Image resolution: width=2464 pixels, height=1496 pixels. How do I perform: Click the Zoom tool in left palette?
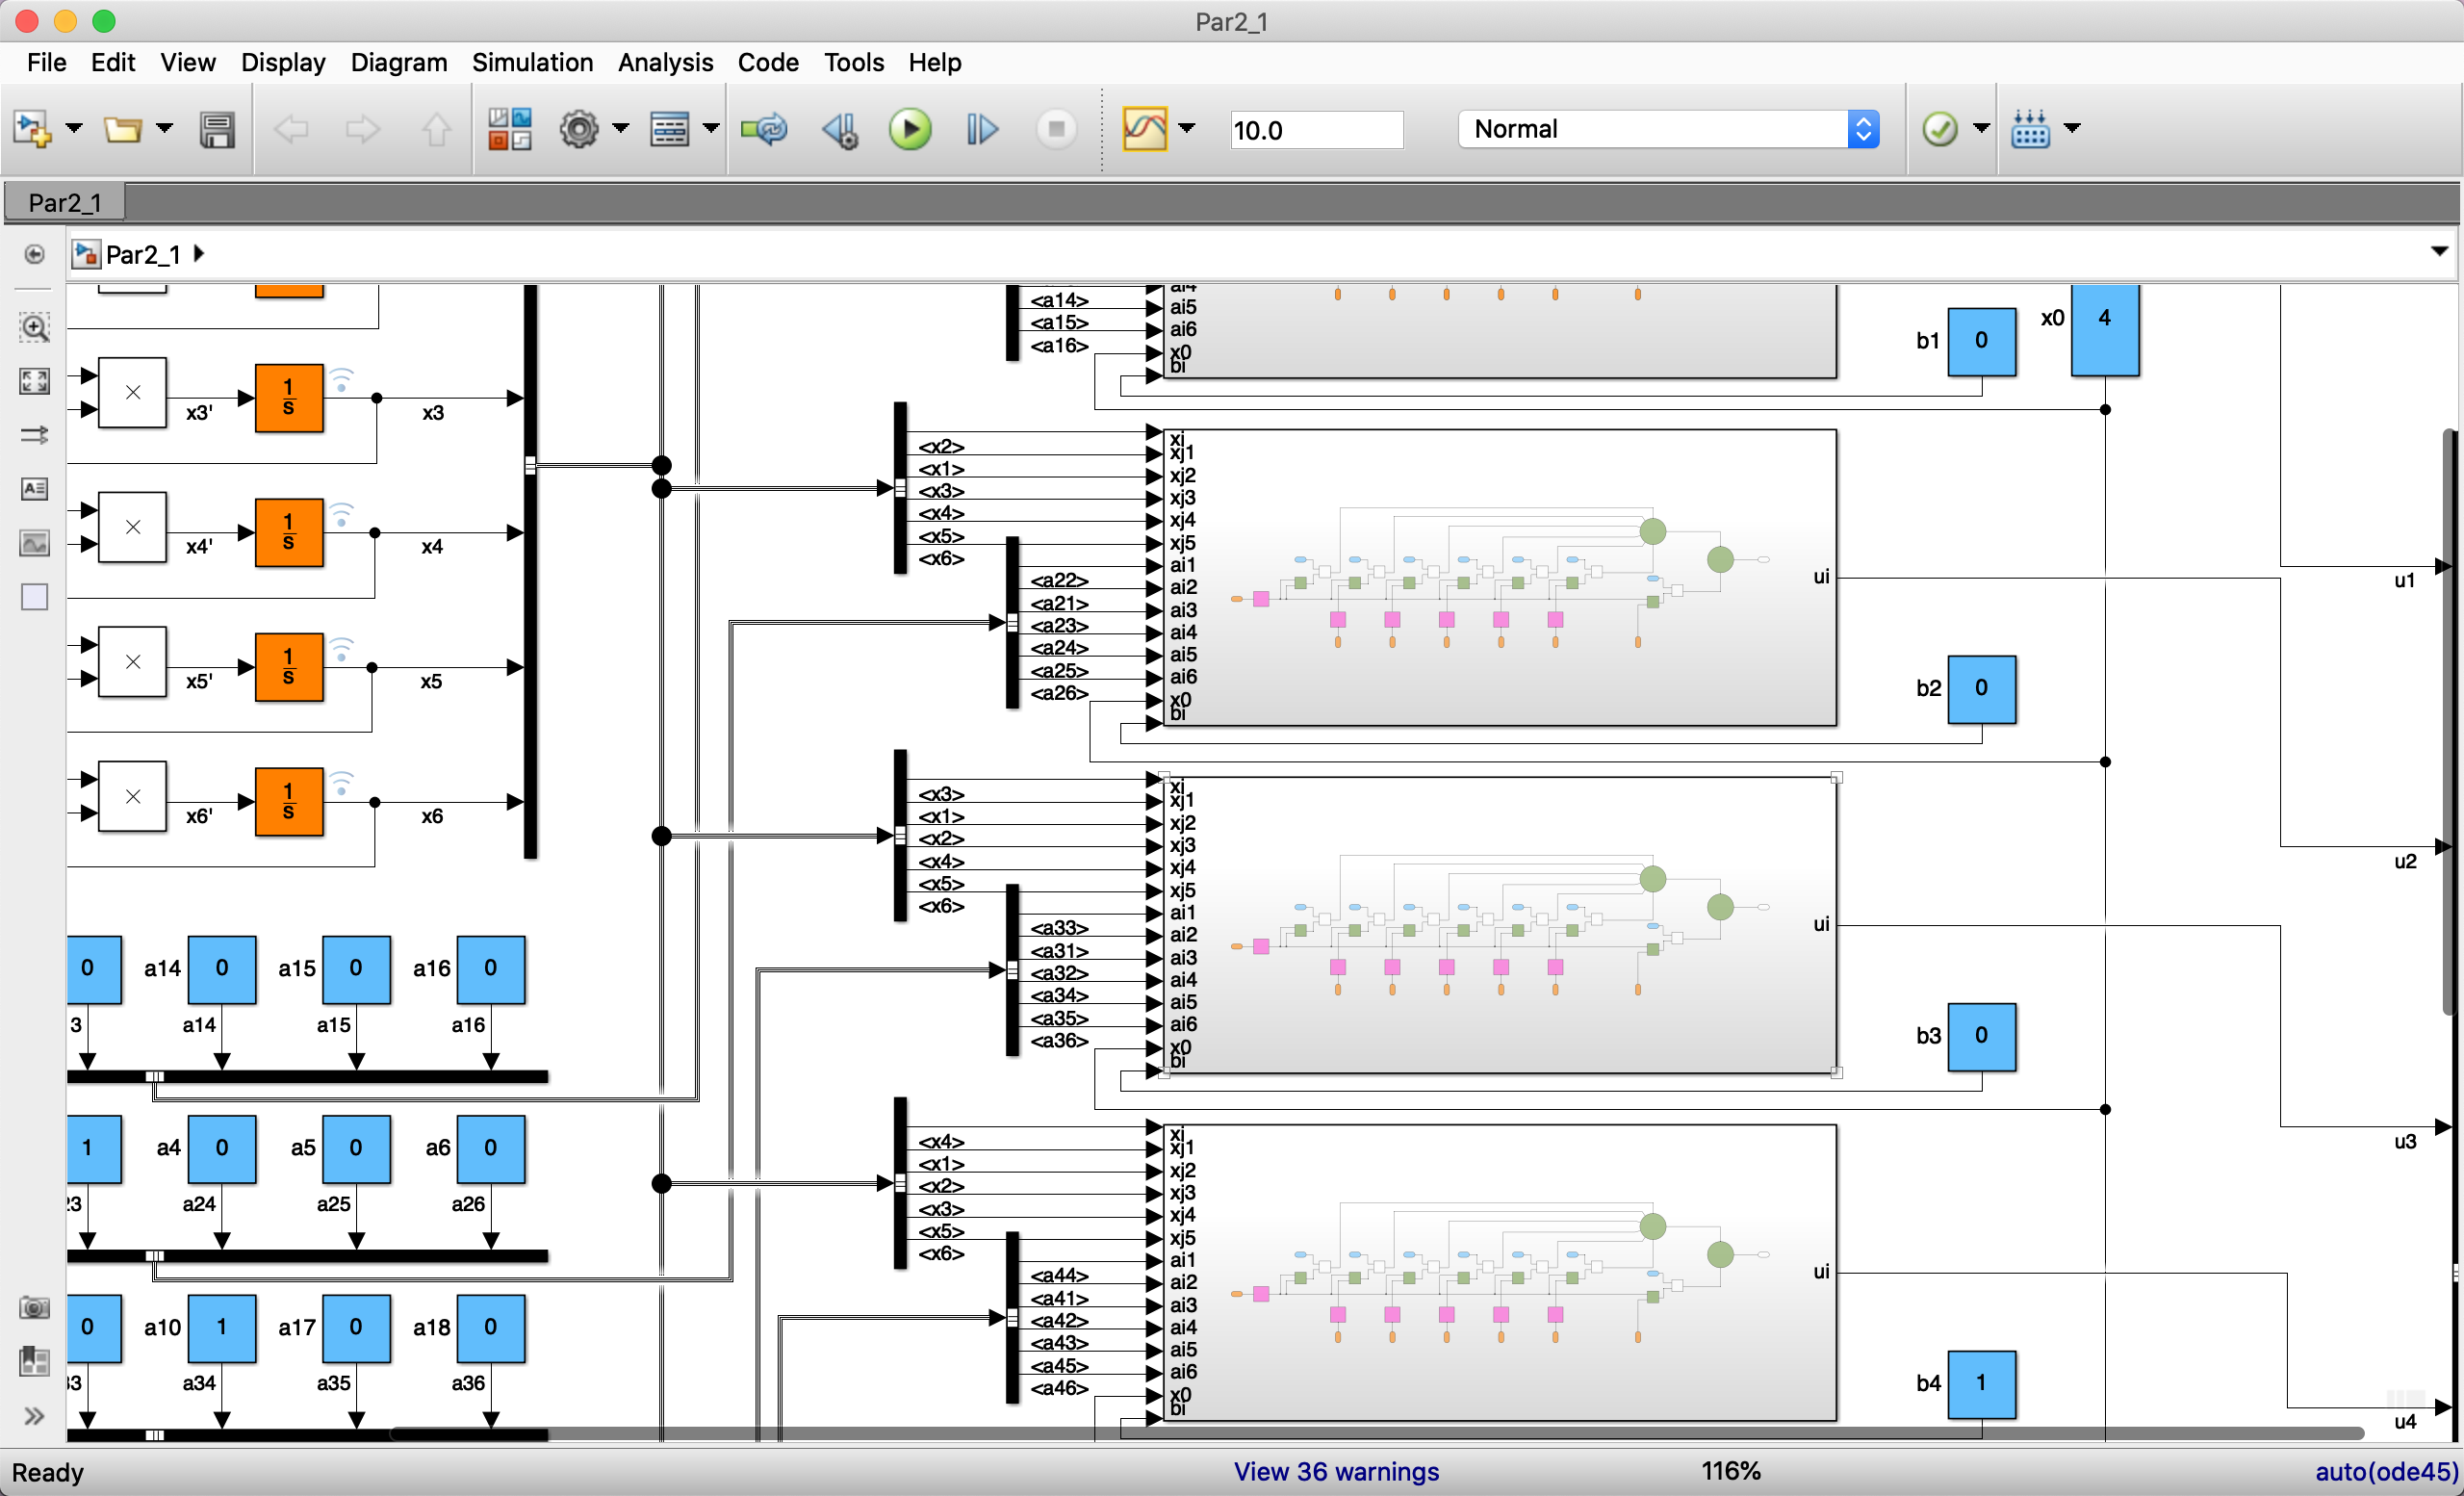pyautogui.click(x=34, y=327)
